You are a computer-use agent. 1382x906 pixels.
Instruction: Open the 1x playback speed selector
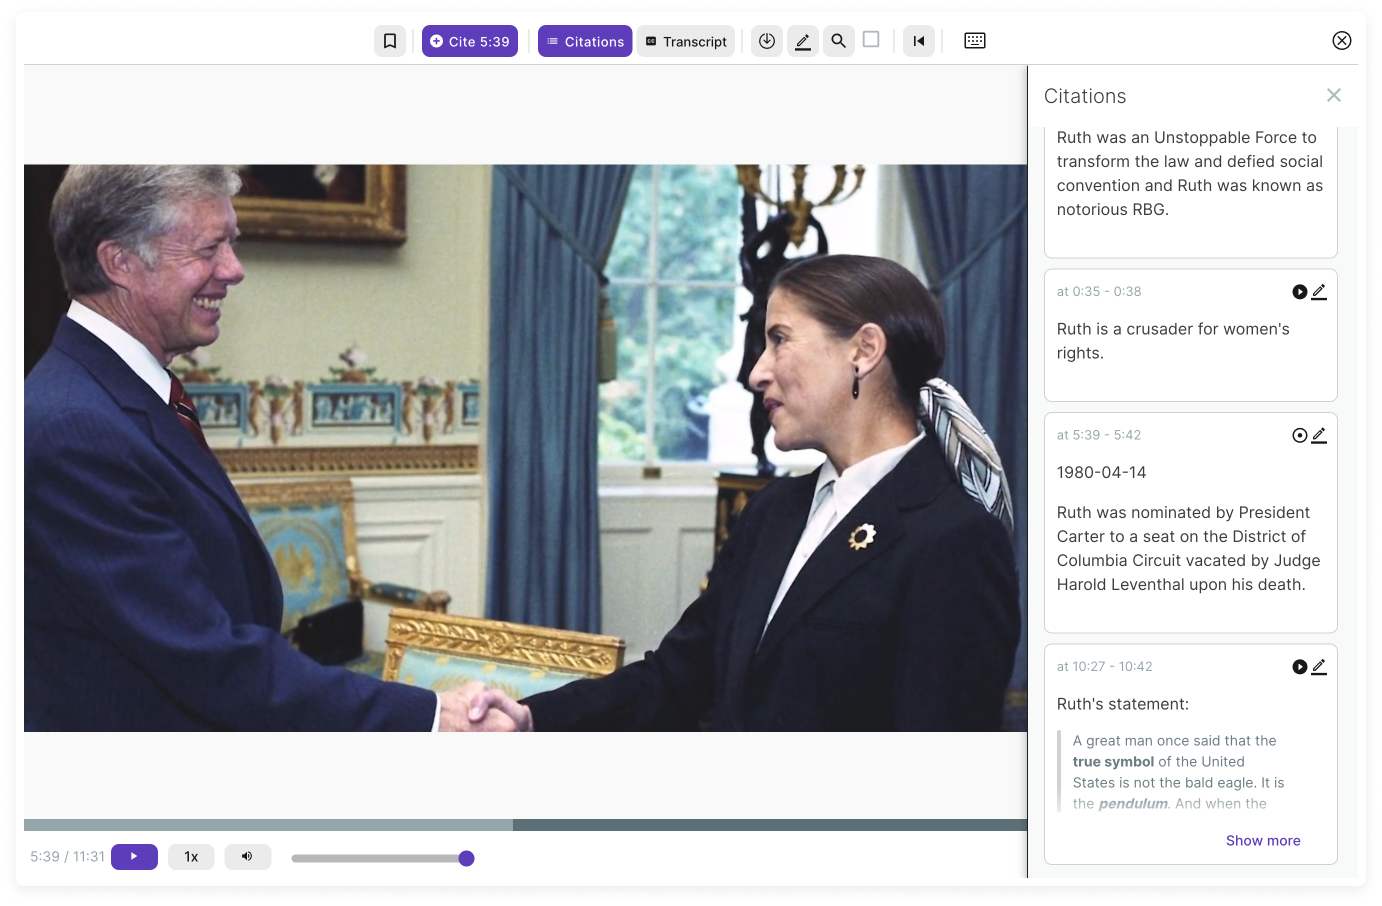[190, 857]
